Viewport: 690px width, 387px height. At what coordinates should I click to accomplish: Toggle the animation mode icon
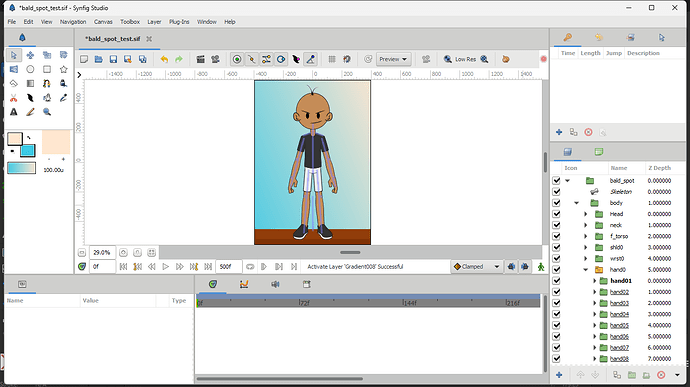(541, 266)
